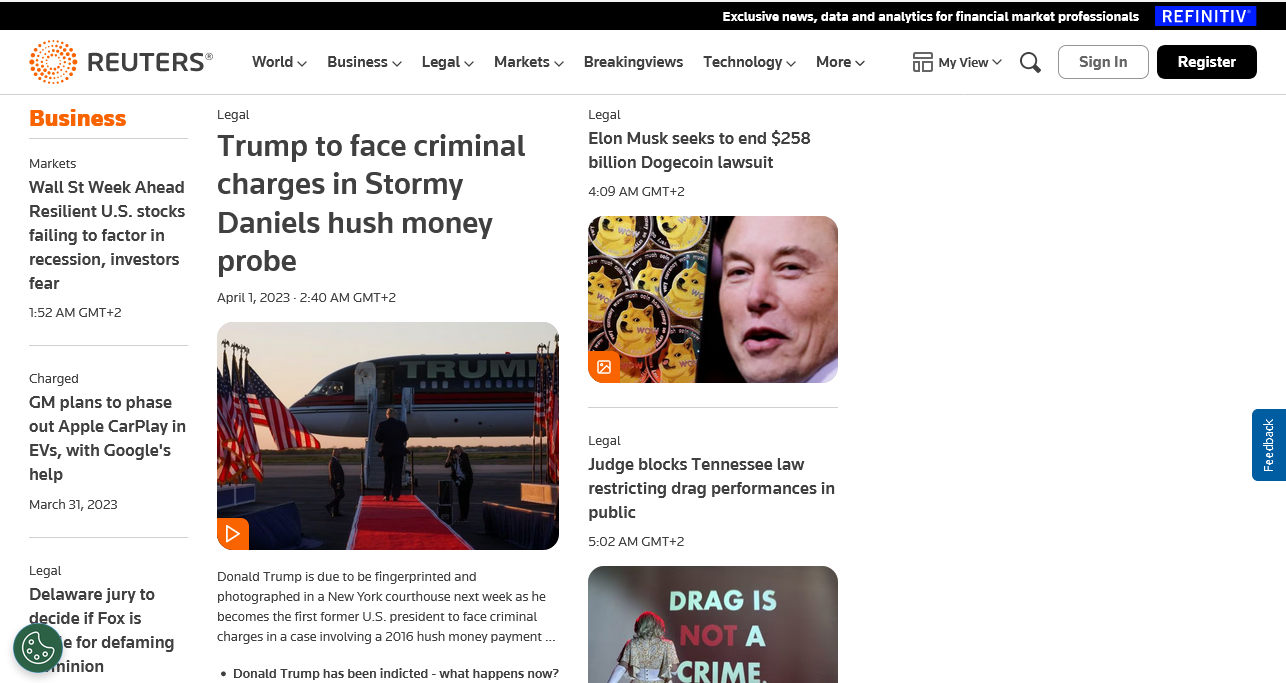Click the Reuters logo
This screenshot has width=1286, height=683.
click(121, 62)
